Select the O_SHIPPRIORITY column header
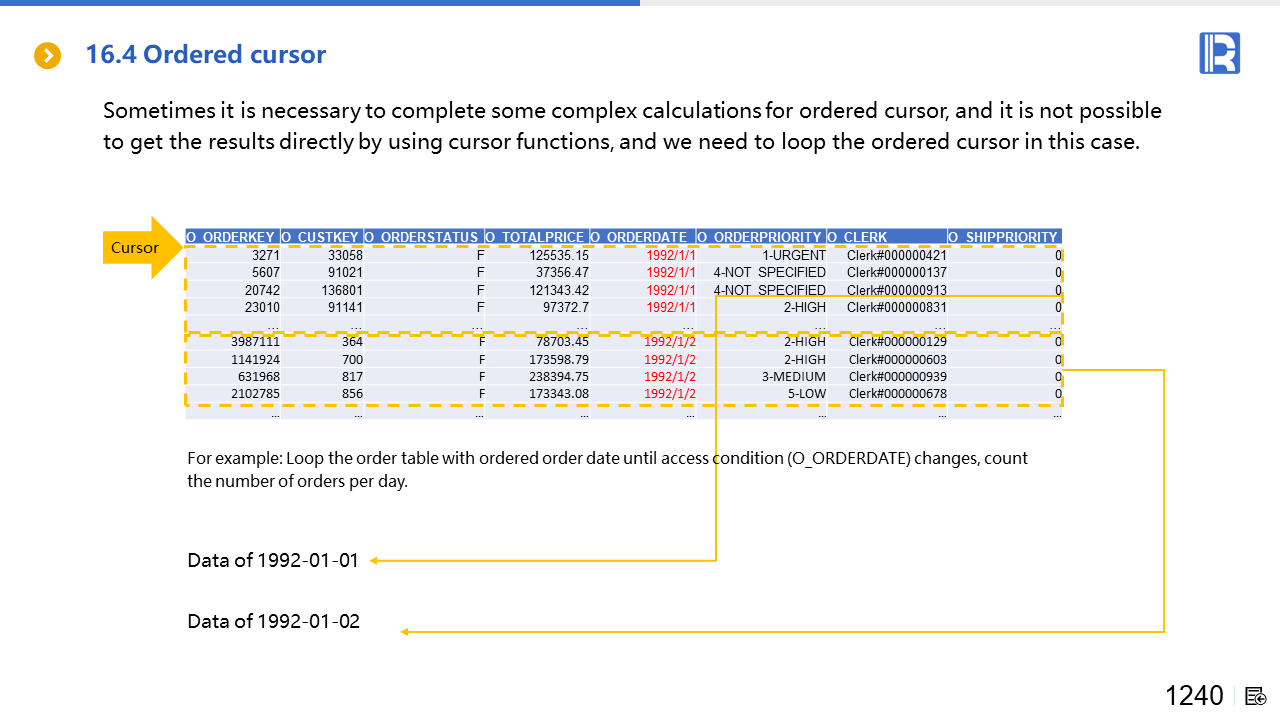This screenshot has height=720, width=1280. click(x=1003, y=237)
